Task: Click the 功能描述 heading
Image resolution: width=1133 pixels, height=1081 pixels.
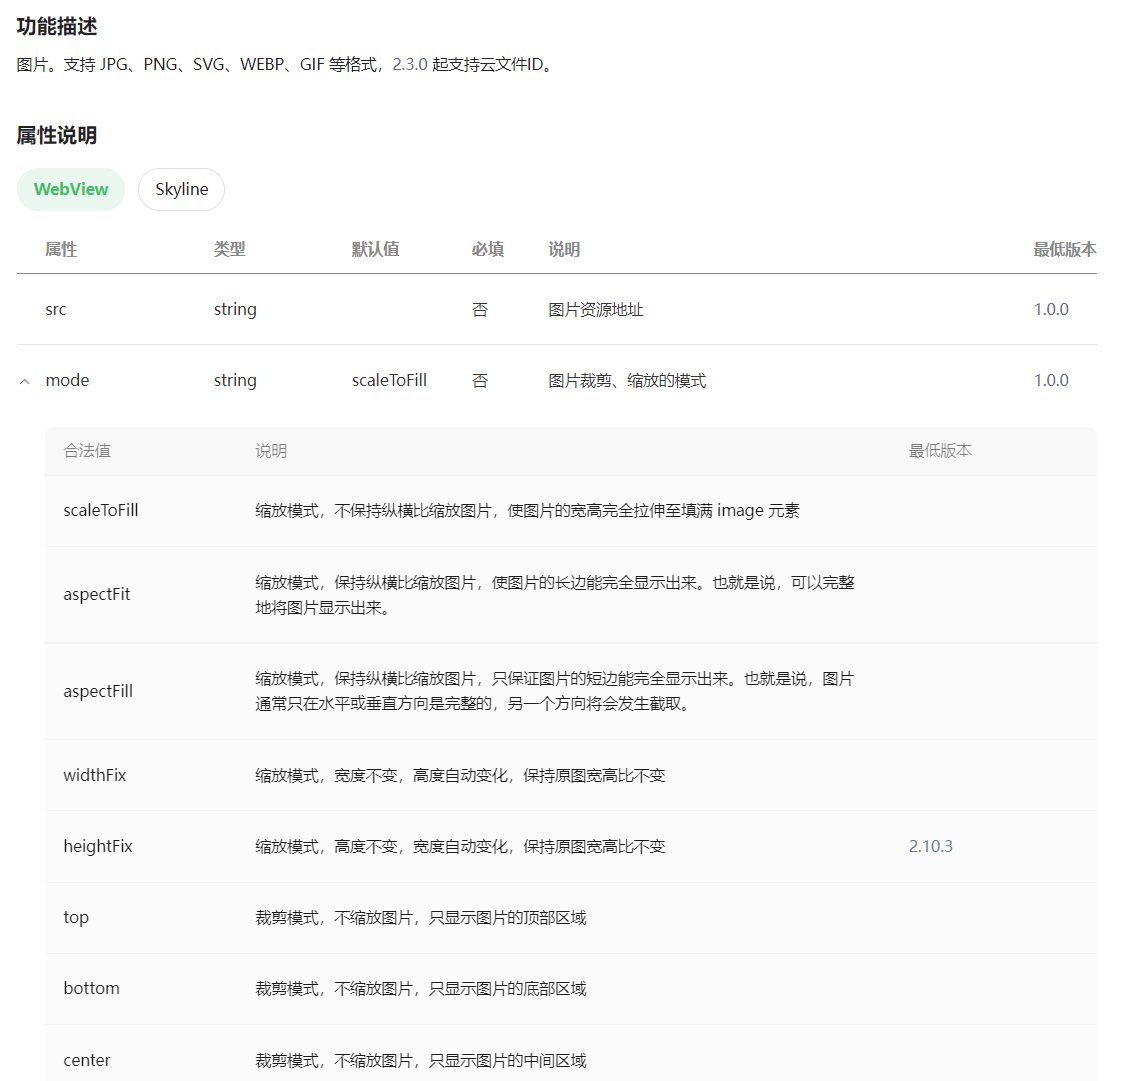Action: pos(57,27)
